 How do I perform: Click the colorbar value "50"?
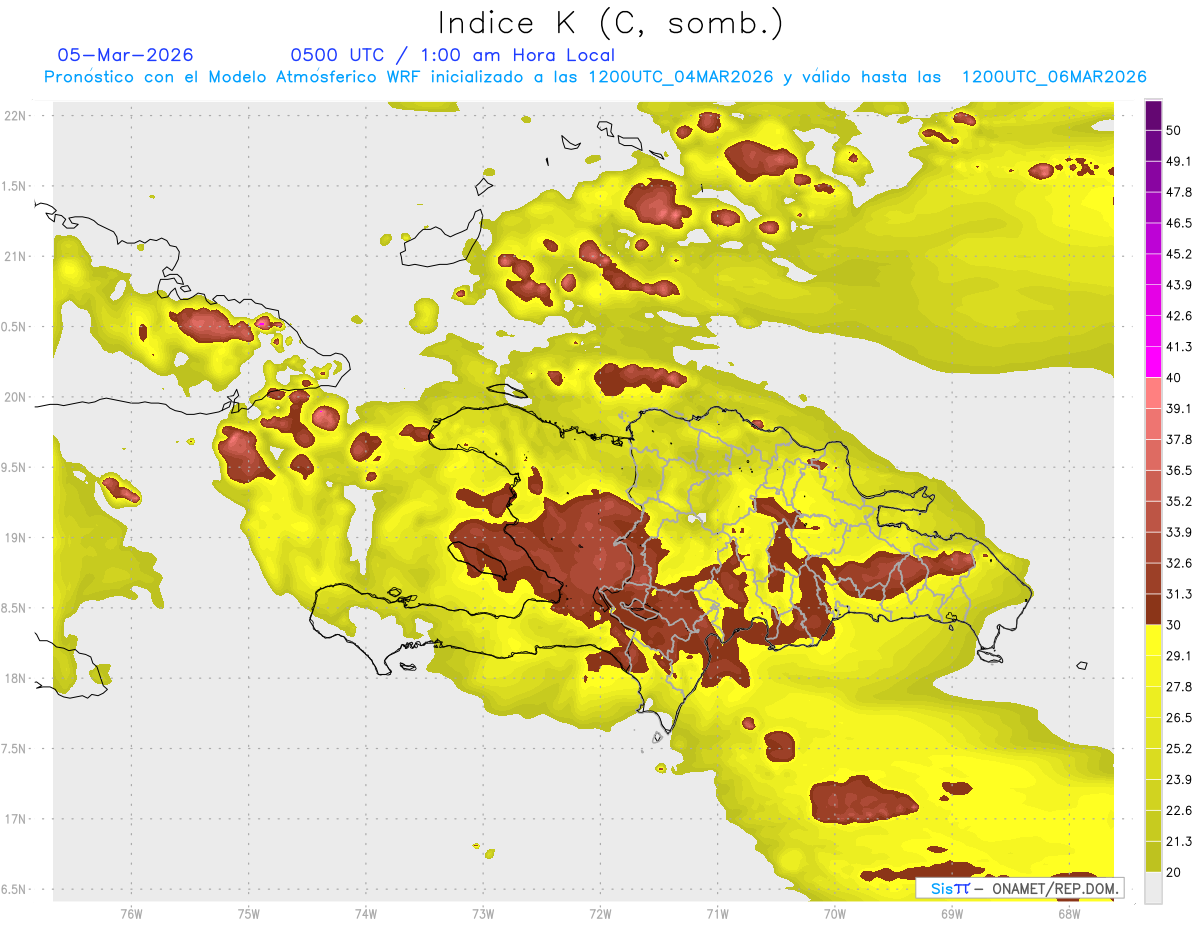pyautogui.click(x=1174, y=130)
